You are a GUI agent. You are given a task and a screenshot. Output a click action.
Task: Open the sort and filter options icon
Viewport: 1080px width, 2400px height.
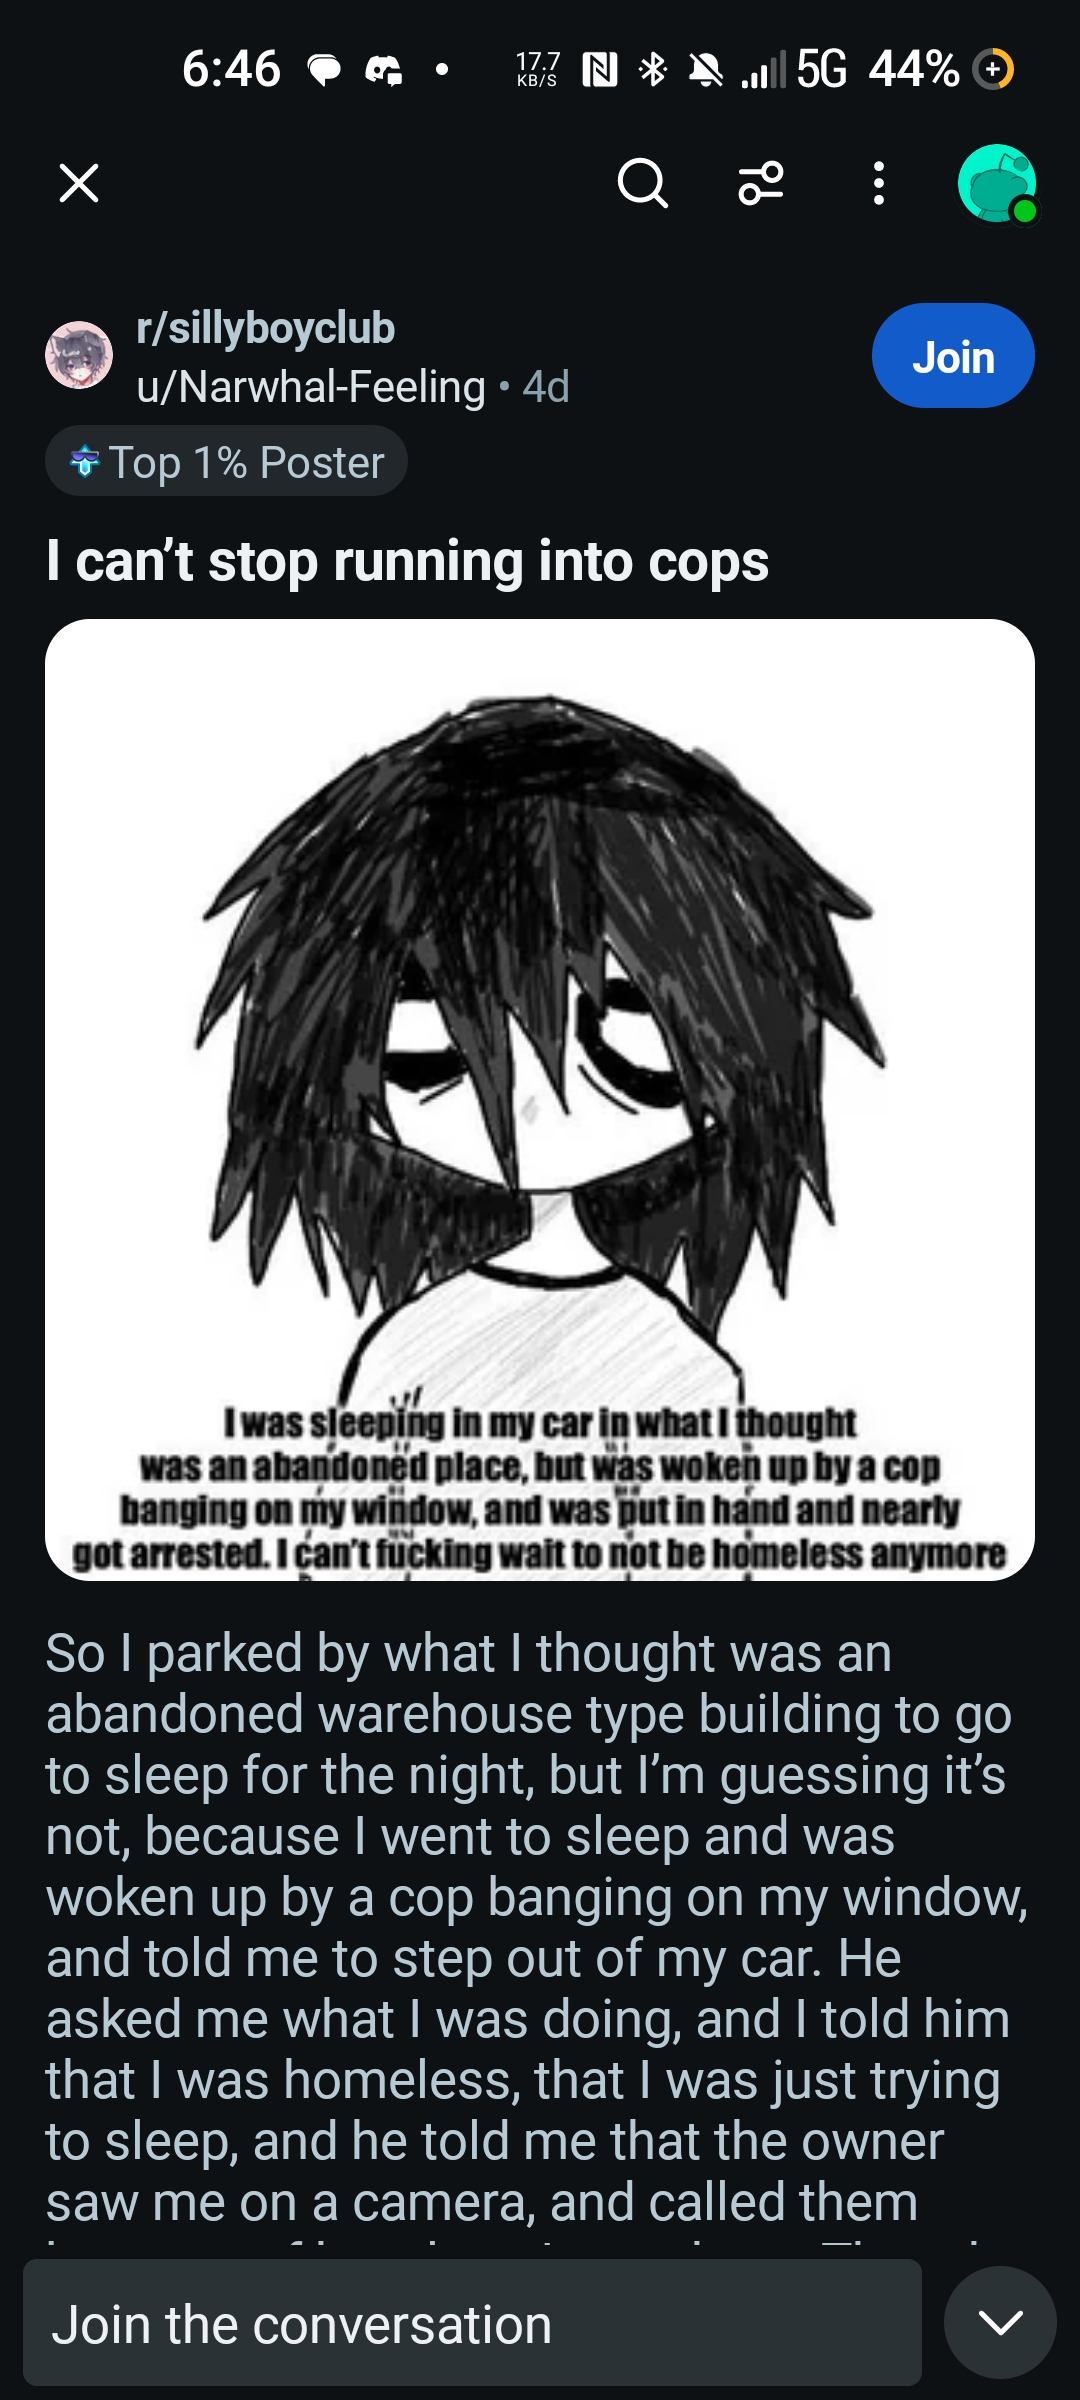761,183
